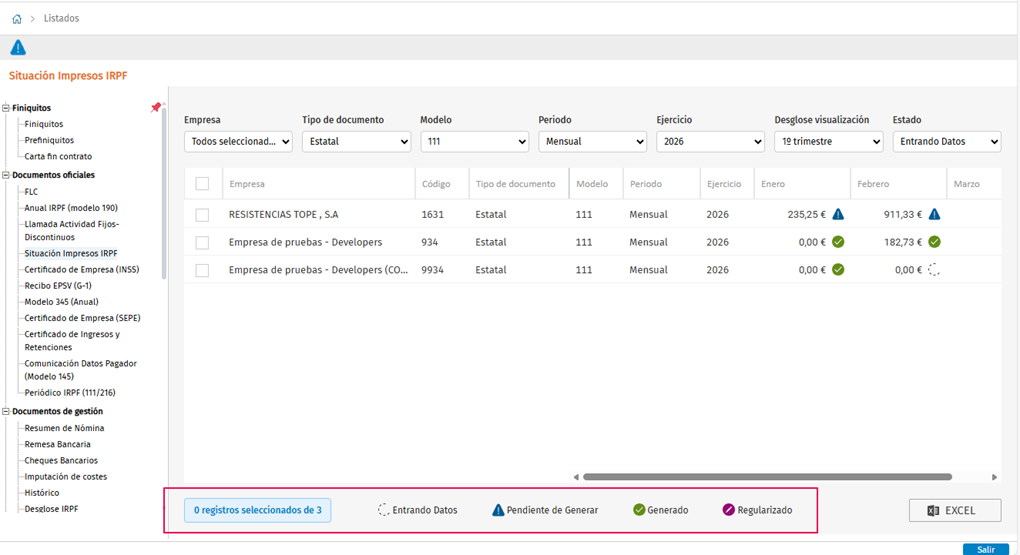The width and height of the screenshot is (1020, 555).
Task: Open FLC document entry
Action: click(31, 192)
